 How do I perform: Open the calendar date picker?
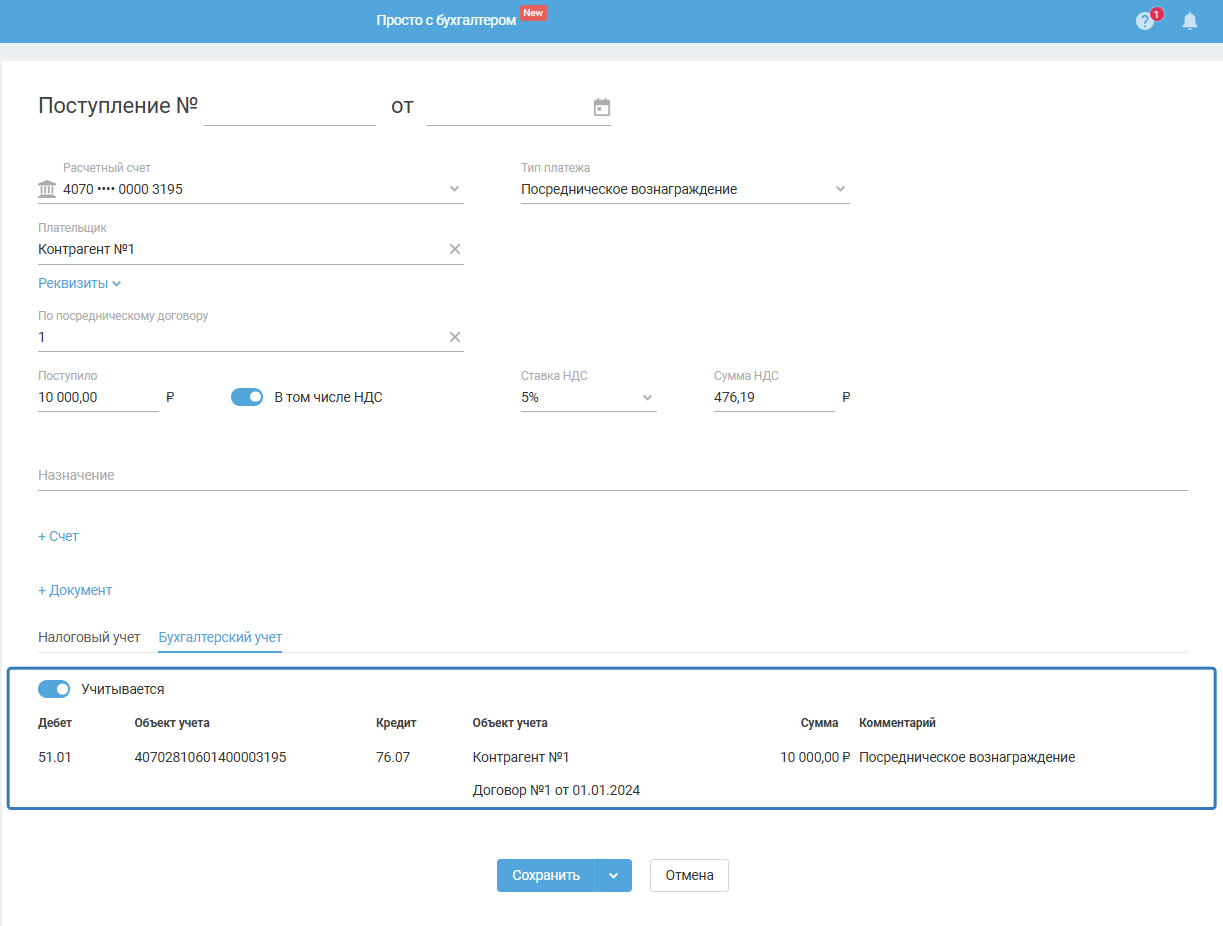(601, 107)
